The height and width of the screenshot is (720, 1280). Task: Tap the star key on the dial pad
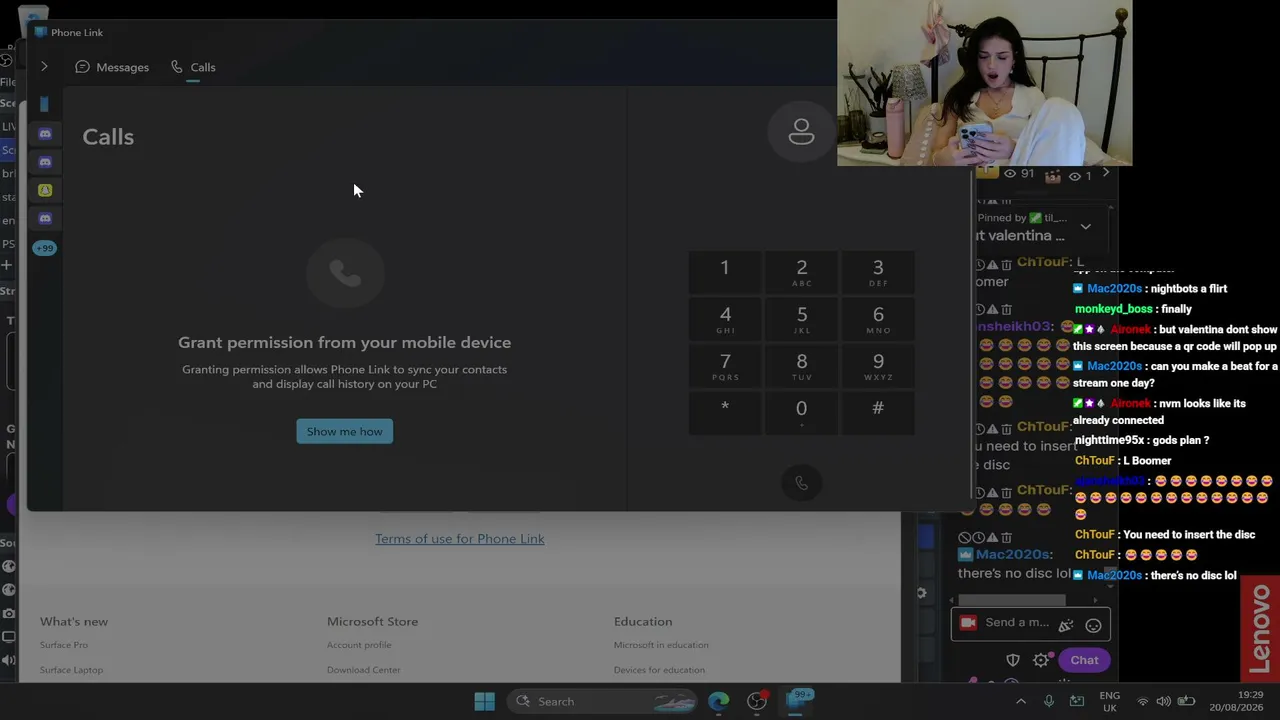tap(725, 412)
